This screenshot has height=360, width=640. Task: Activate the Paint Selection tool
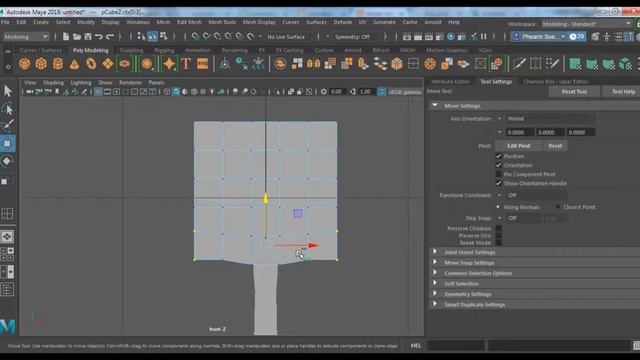pyautogui.click(x=8, y=126)
